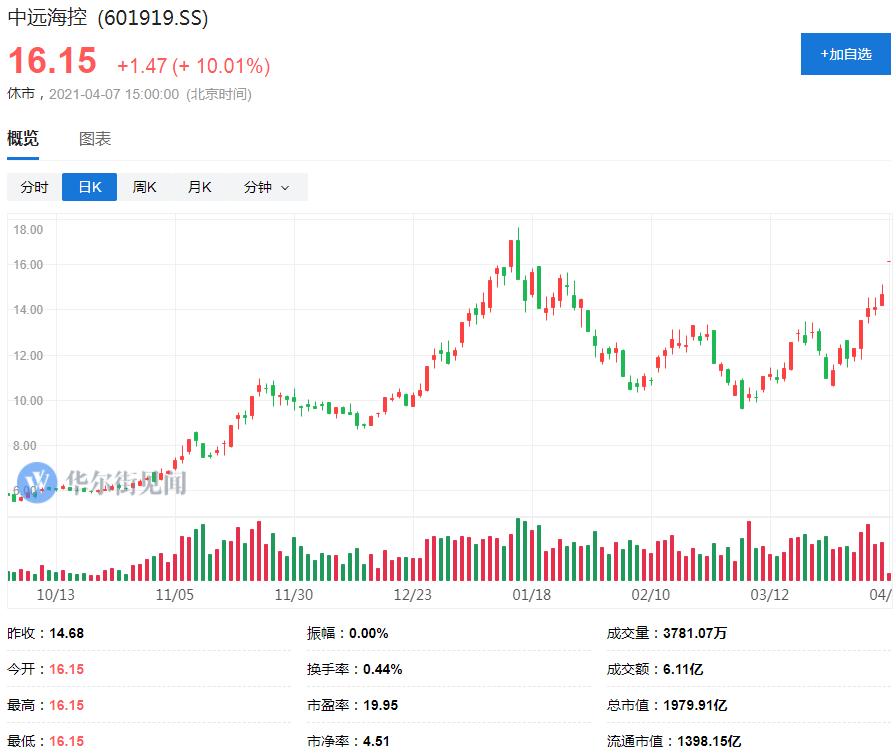Switch to the 概览 overview tab
The width and height of the screenshot is (896, 754).
click(x=23, y=138)
